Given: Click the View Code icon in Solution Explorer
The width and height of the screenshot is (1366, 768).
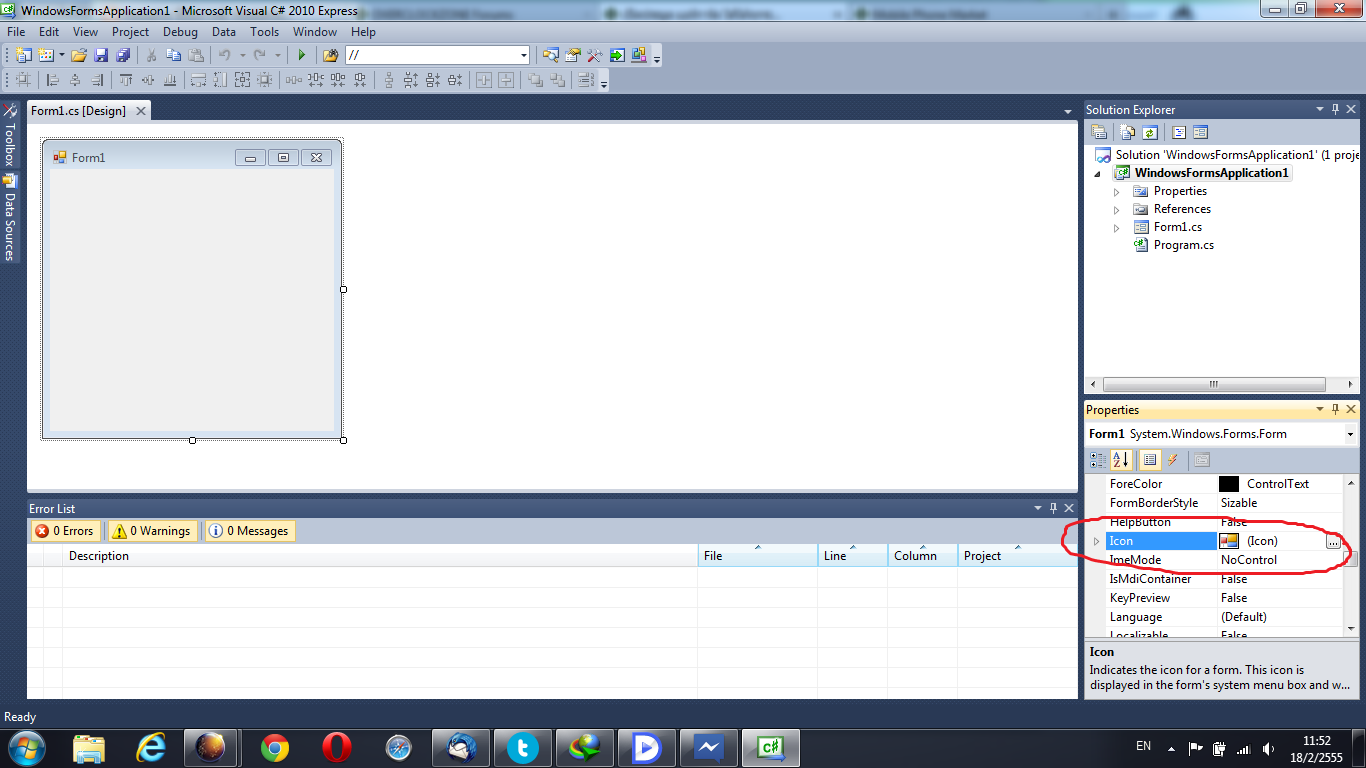Looking at the screenshot, I should coord(1179,132).
